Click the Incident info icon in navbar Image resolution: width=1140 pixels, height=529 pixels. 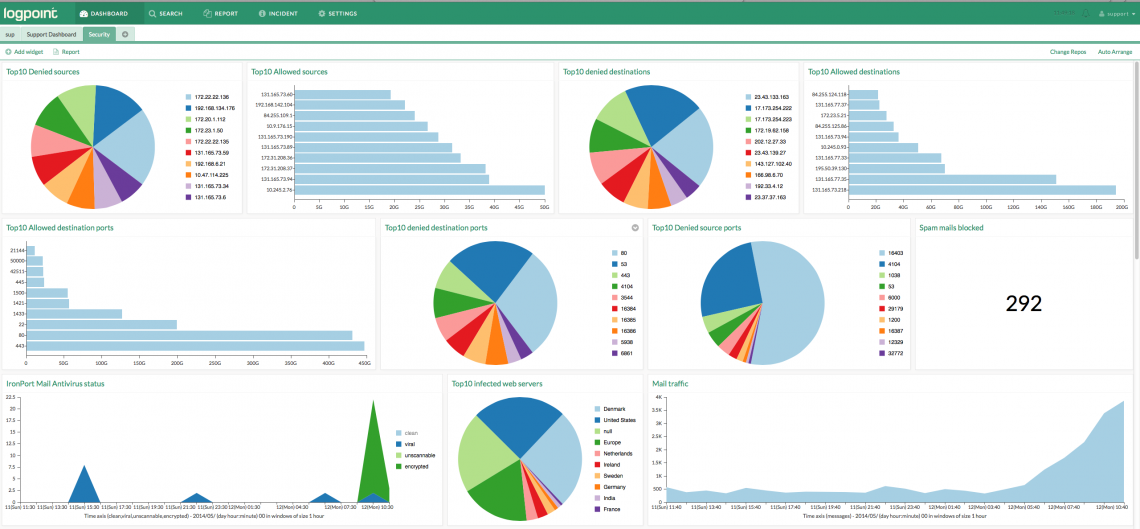(262, 14)
